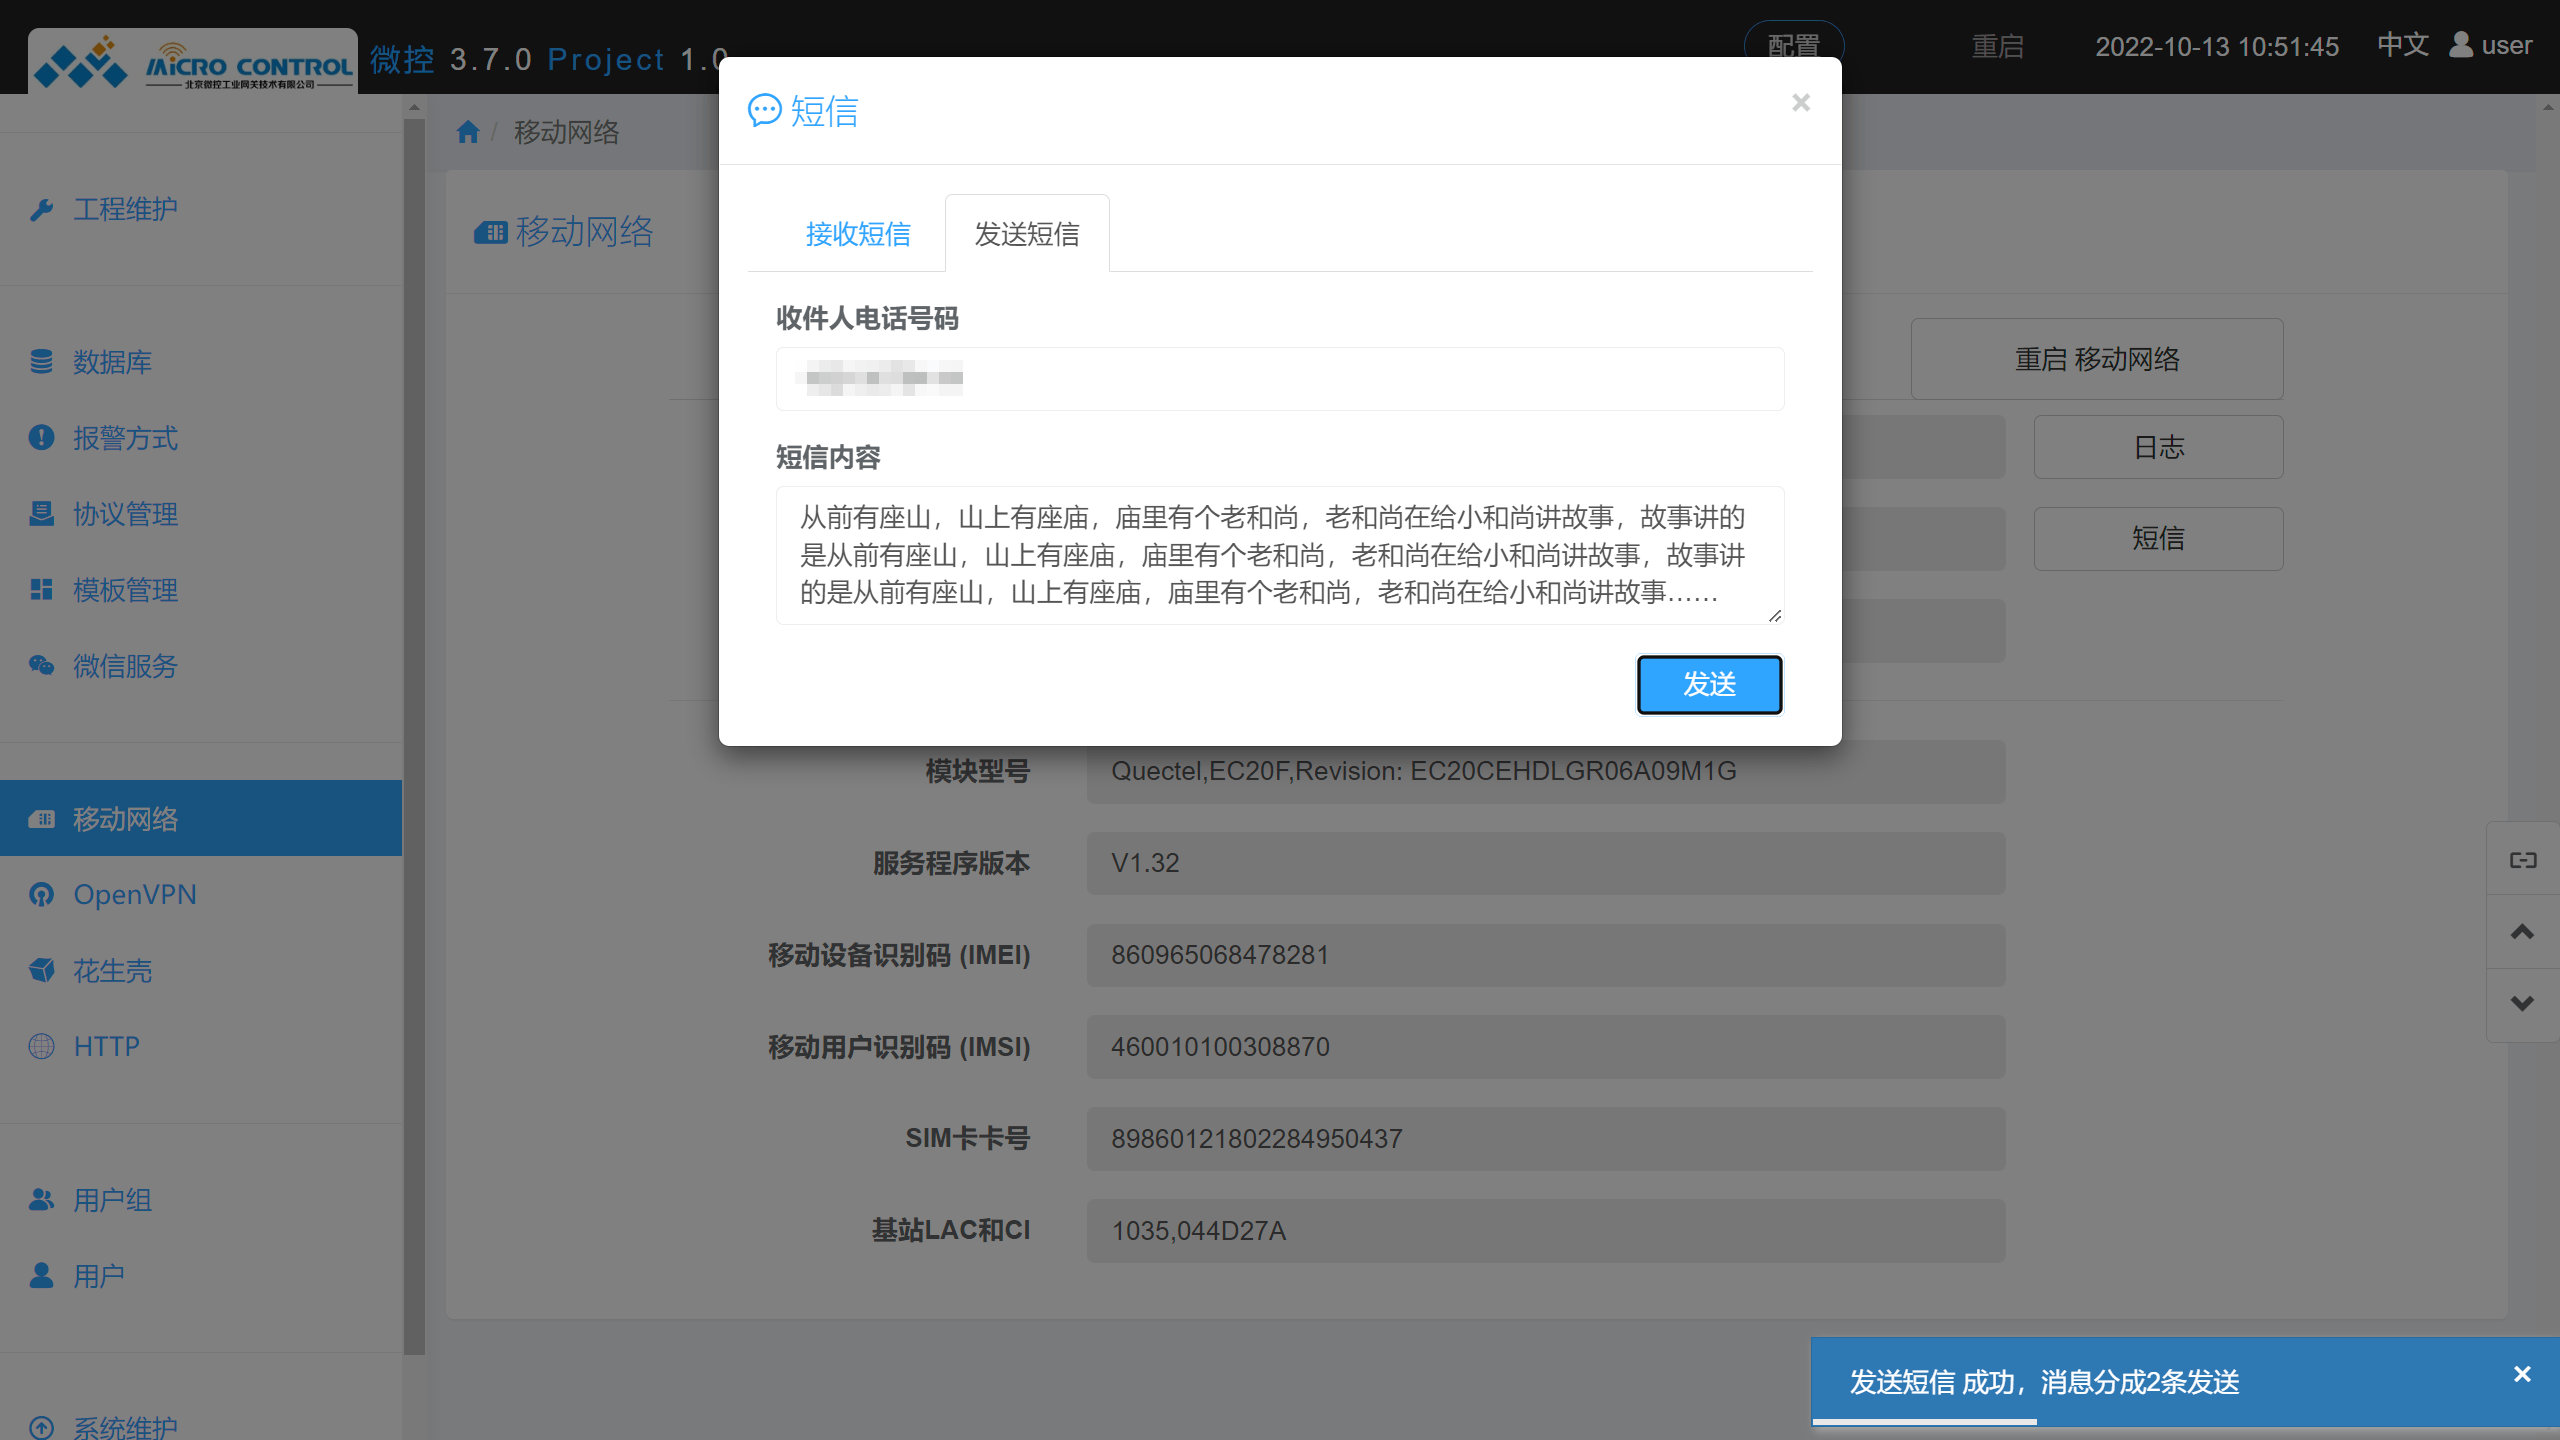Click the OpenVPN sidebar icon
Screen dimensions: 2560x1440
pyautogui.click(x=42, y=894)
